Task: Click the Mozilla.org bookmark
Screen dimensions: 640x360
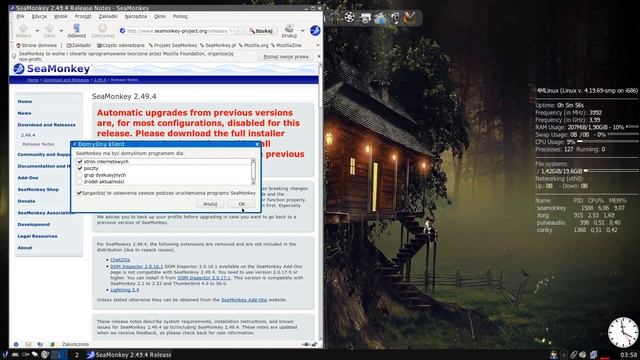Action: point(253,45)
